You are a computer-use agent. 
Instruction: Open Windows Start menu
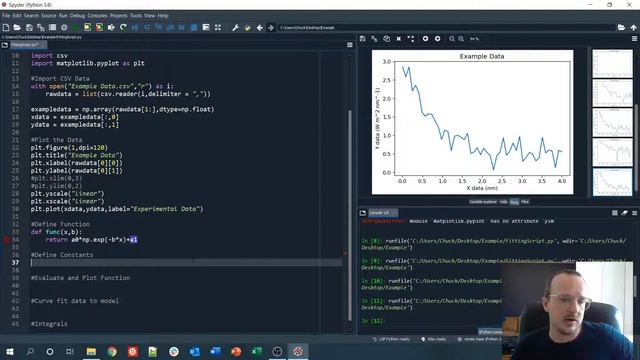(x=9, y=351)
